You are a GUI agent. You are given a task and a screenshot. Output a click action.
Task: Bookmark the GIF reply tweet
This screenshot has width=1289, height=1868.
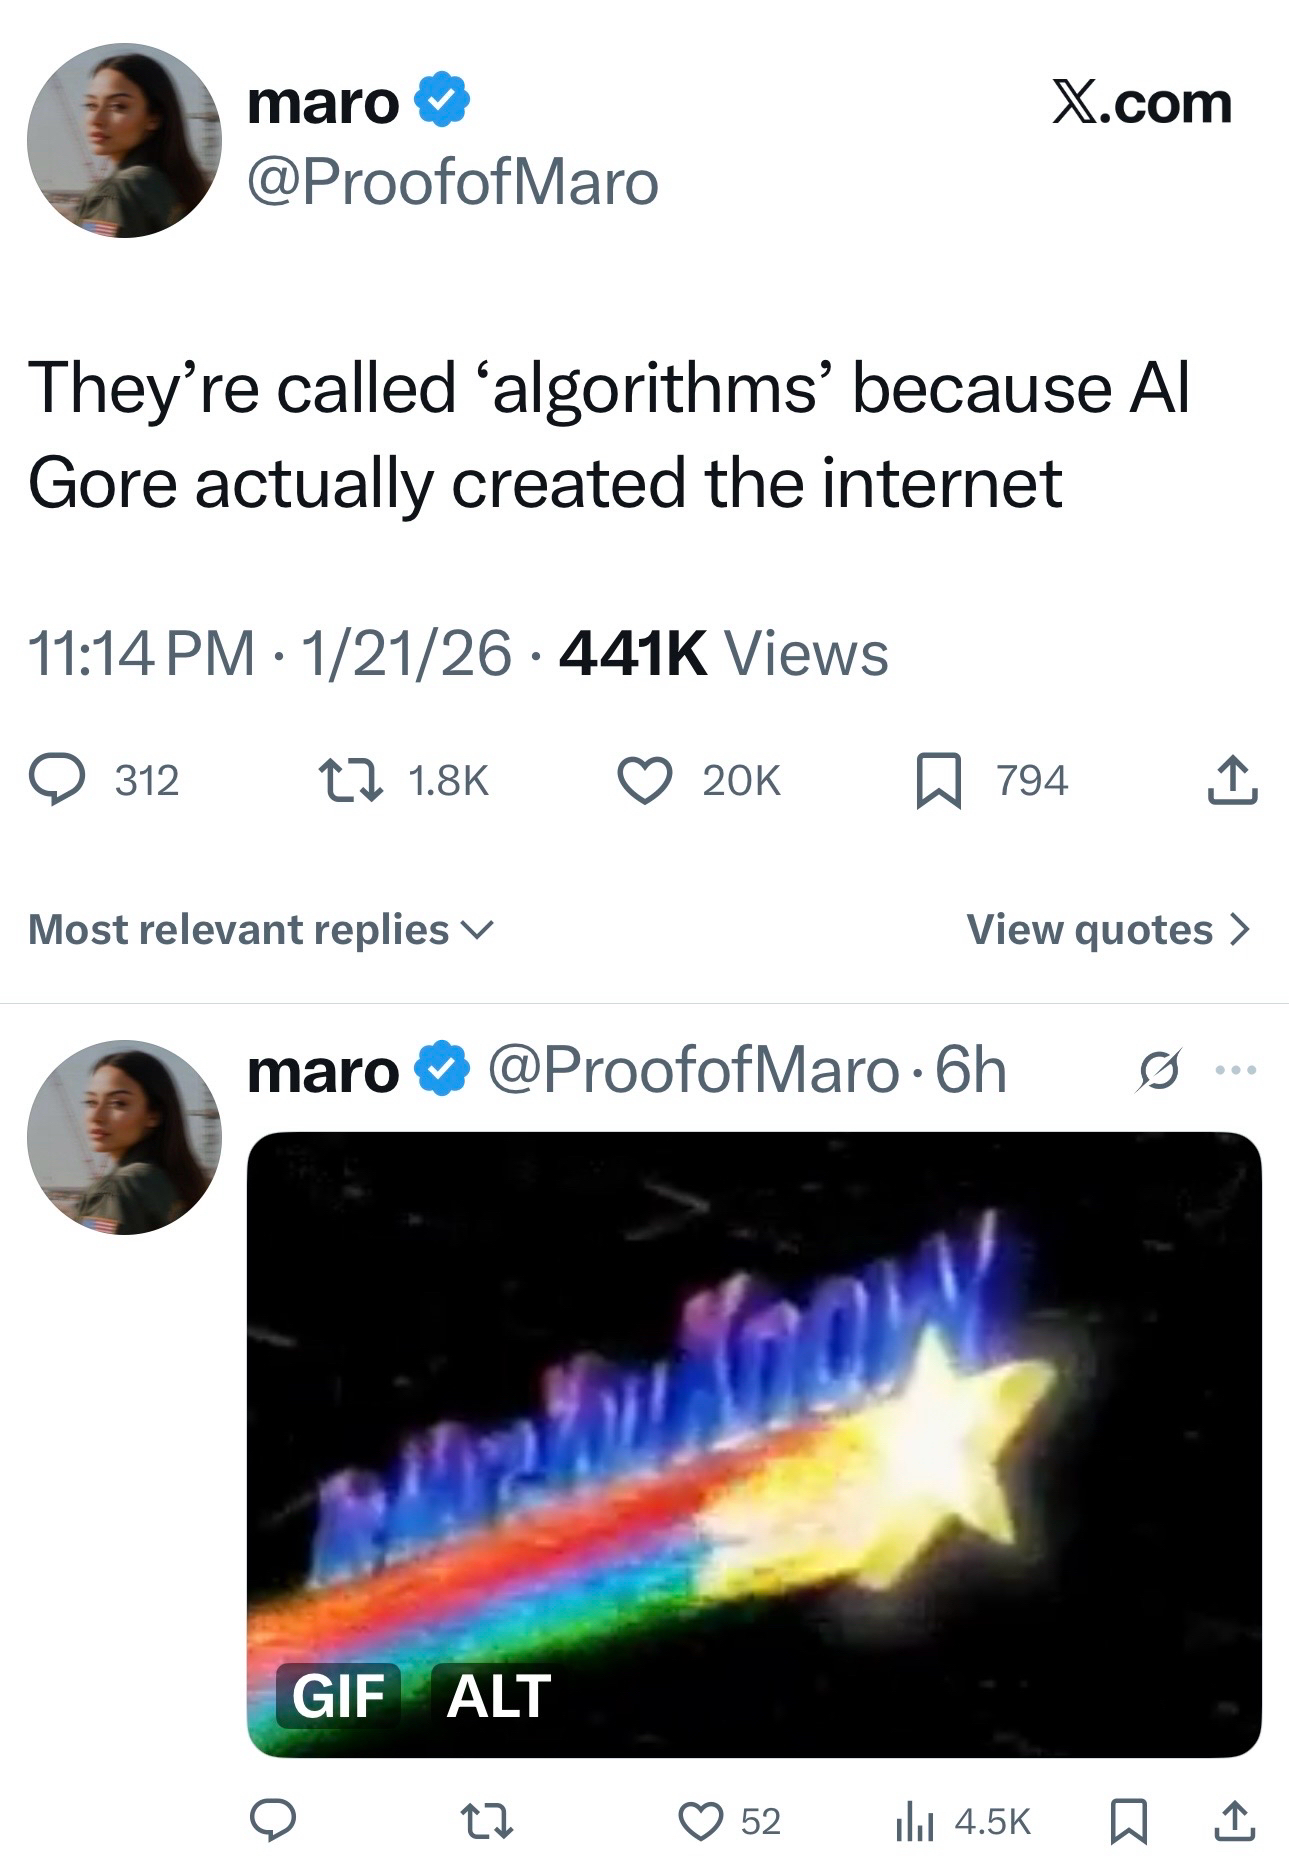[x=1129, y=1822]
